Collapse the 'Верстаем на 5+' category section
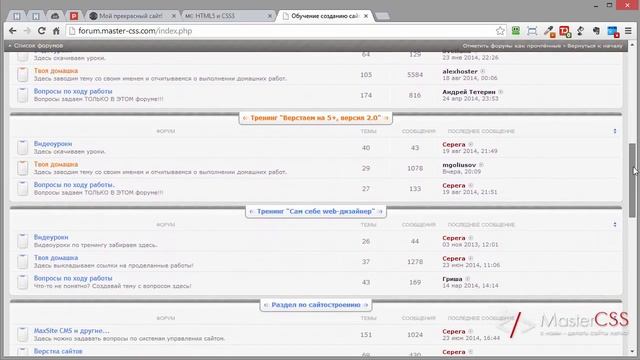The height and width of the screenshot is (360, 640). [x=615, y=131]
